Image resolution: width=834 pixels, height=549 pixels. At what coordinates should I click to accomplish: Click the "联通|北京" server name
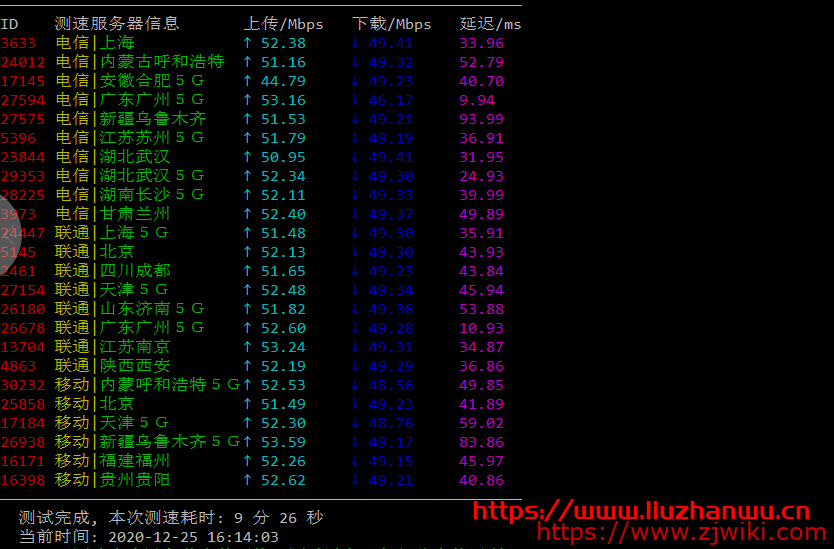tap(95, 252)
